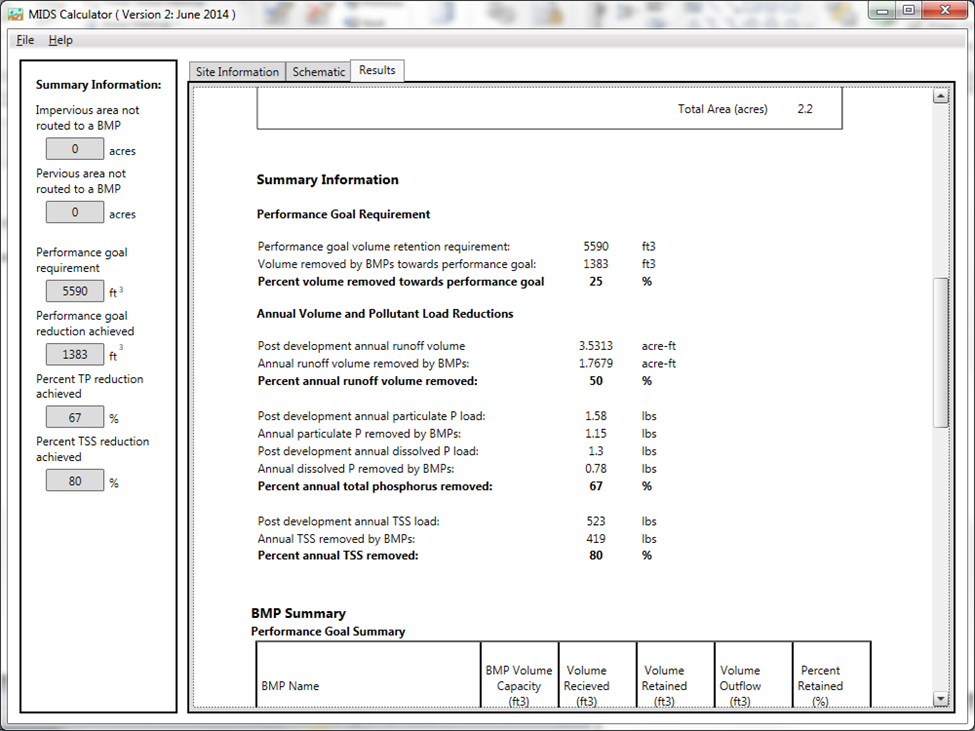The width and height of the screenshot is (975, 731).
Task: Open the Help menu
Action: (60, 40)
